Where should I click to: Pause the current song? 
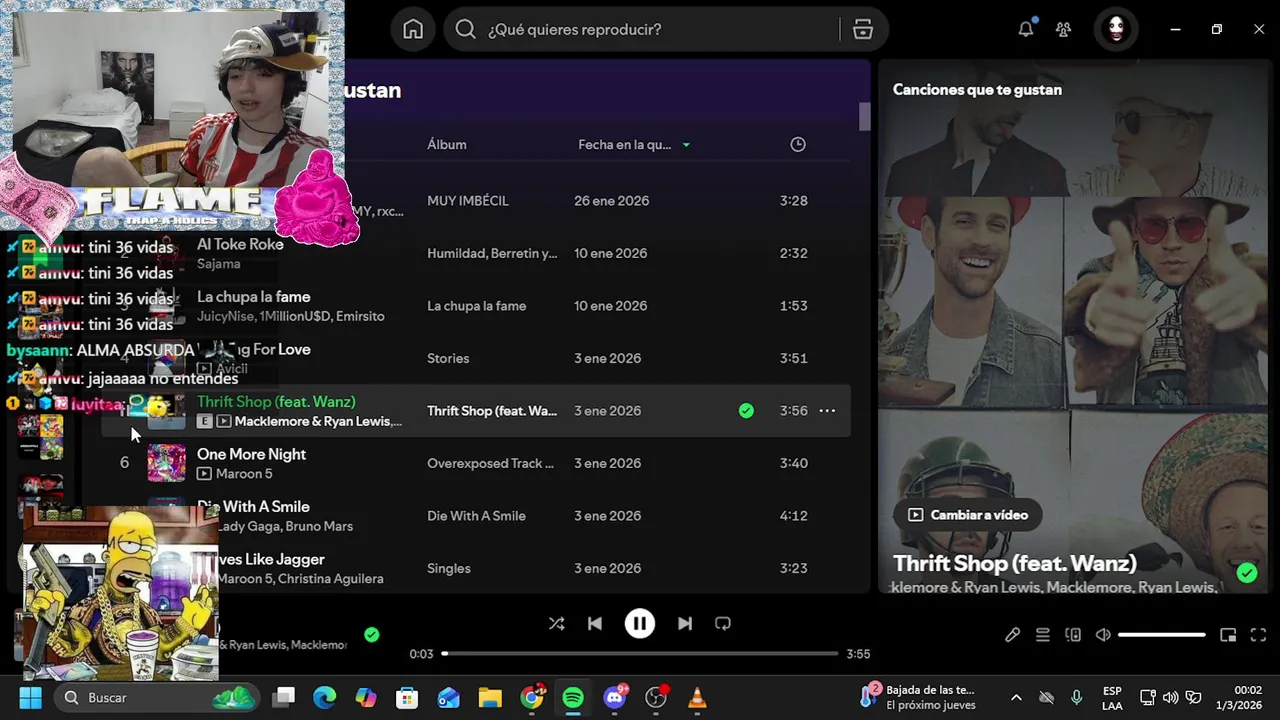pyautogui.click(x=640, y=623)
